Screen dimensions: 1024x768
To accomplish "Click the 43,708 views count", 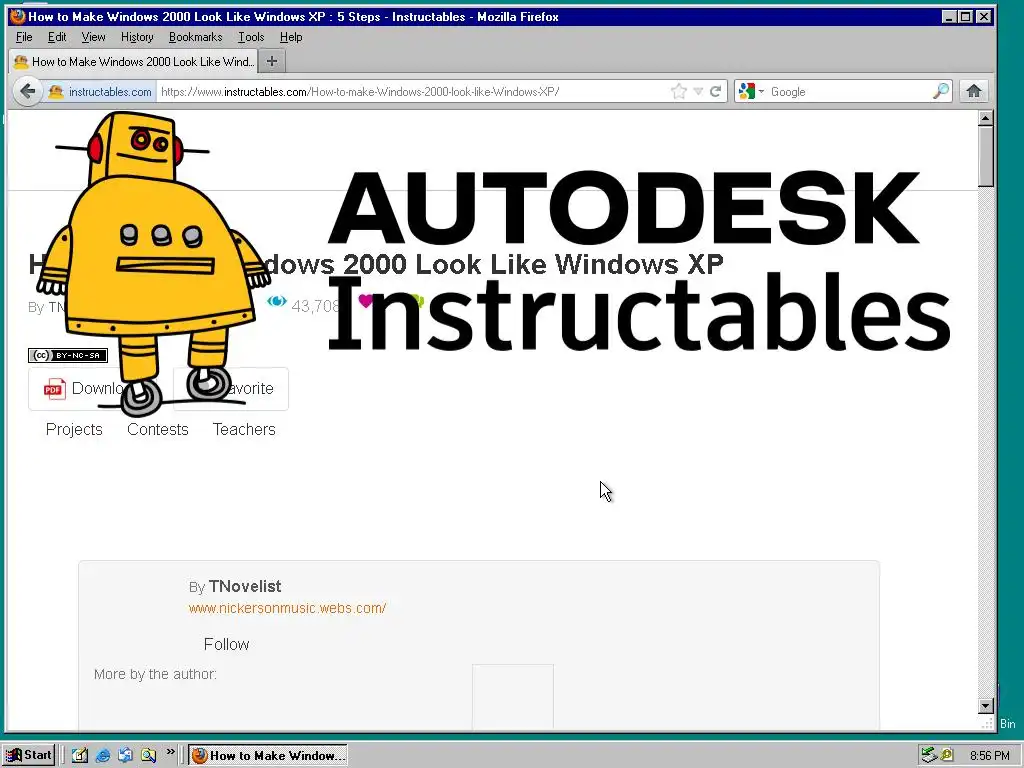I will [x=315, y=306].
